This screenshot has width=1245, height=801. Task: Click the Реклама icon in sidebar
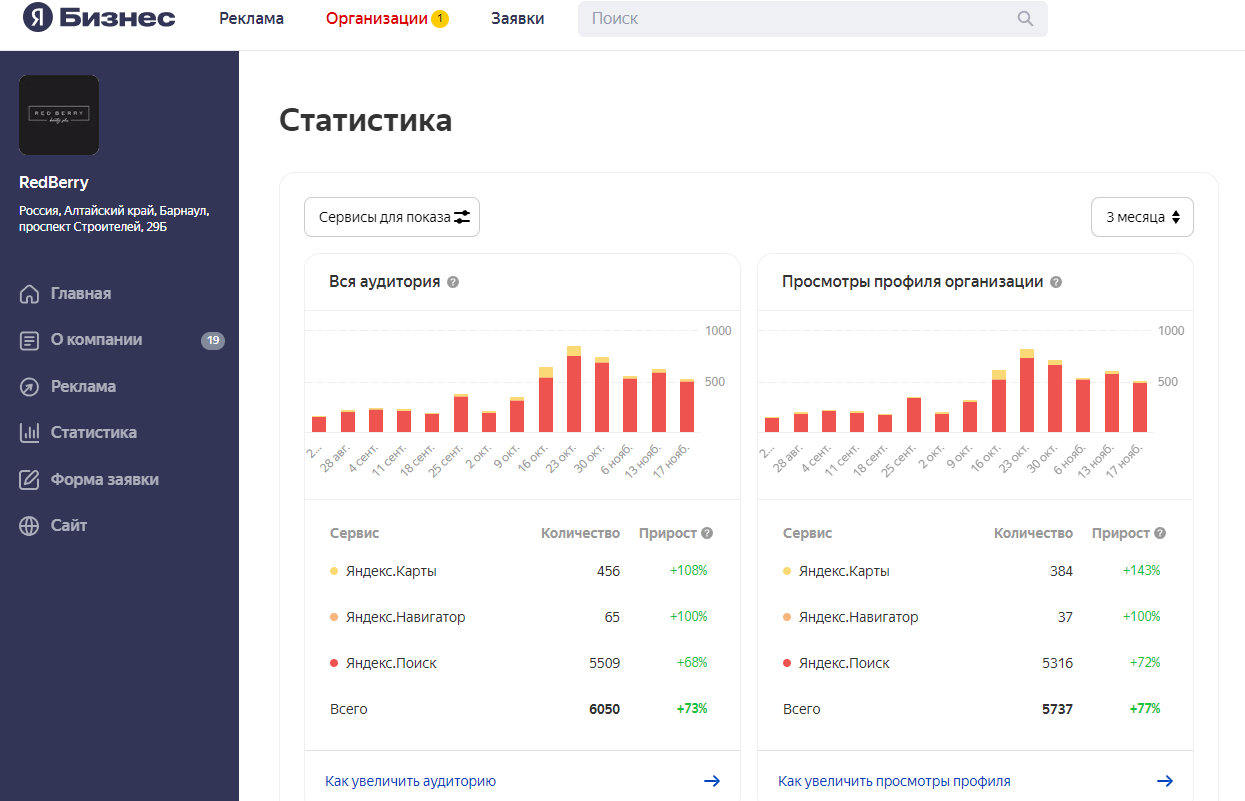click(x=29, y=387)
